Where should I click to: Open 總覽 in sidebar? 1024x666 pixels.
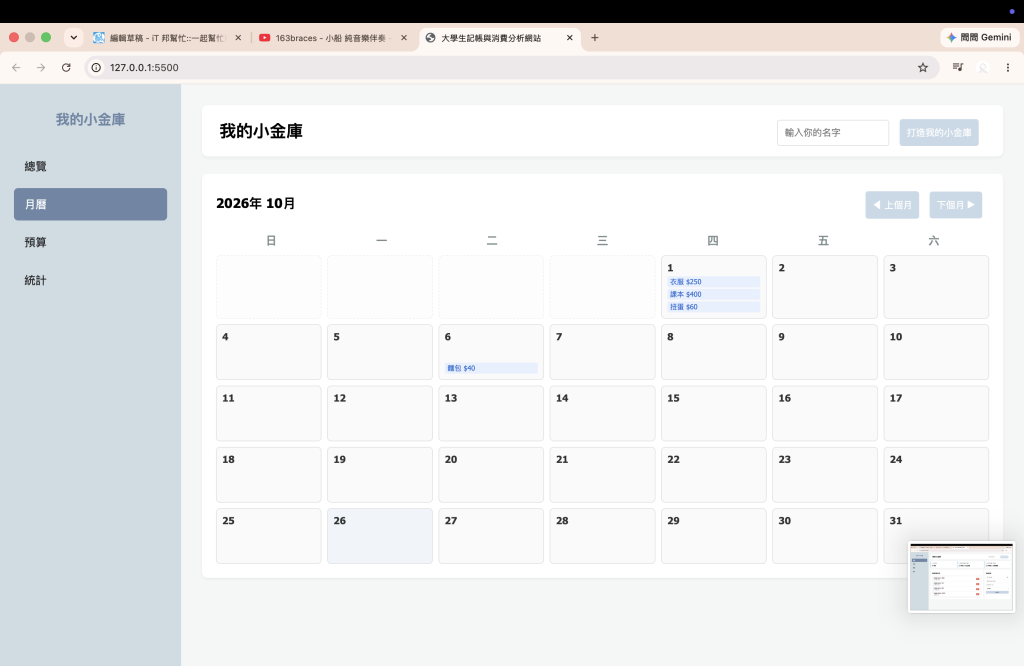click(90, 166)
